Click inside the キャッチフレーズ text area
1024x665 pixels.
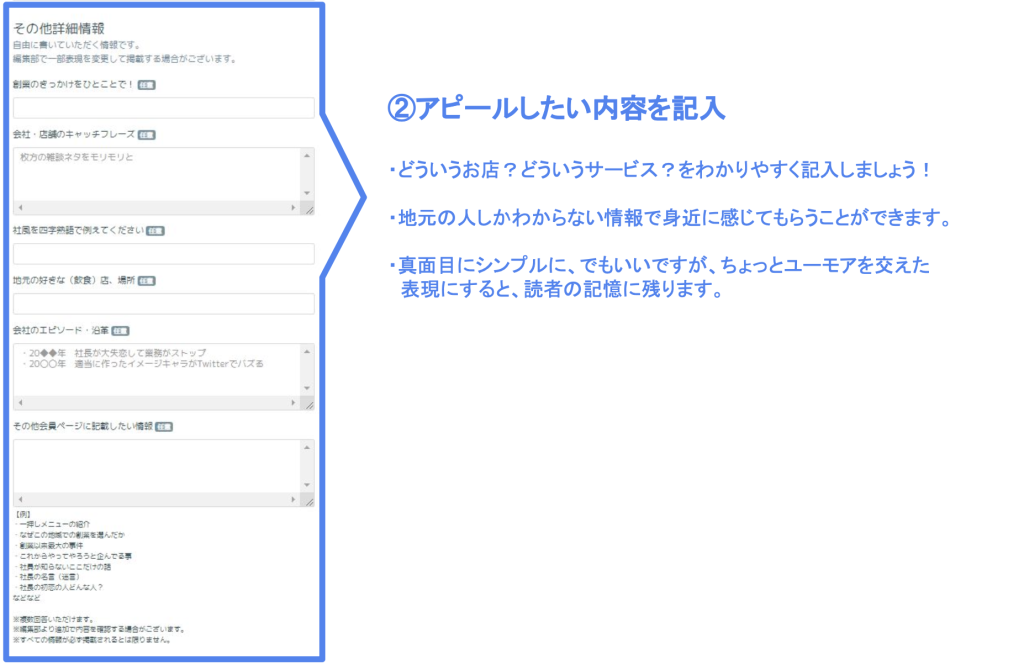click(x=157, y=174)
